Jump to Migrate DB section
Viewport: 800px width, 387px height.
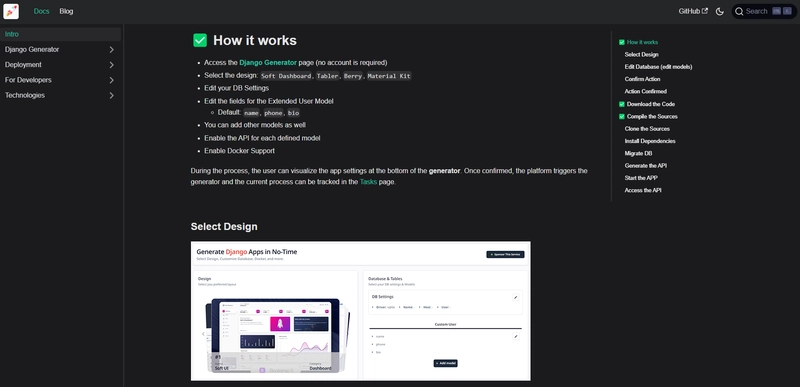pyautogui.click(x=638, y=153)
